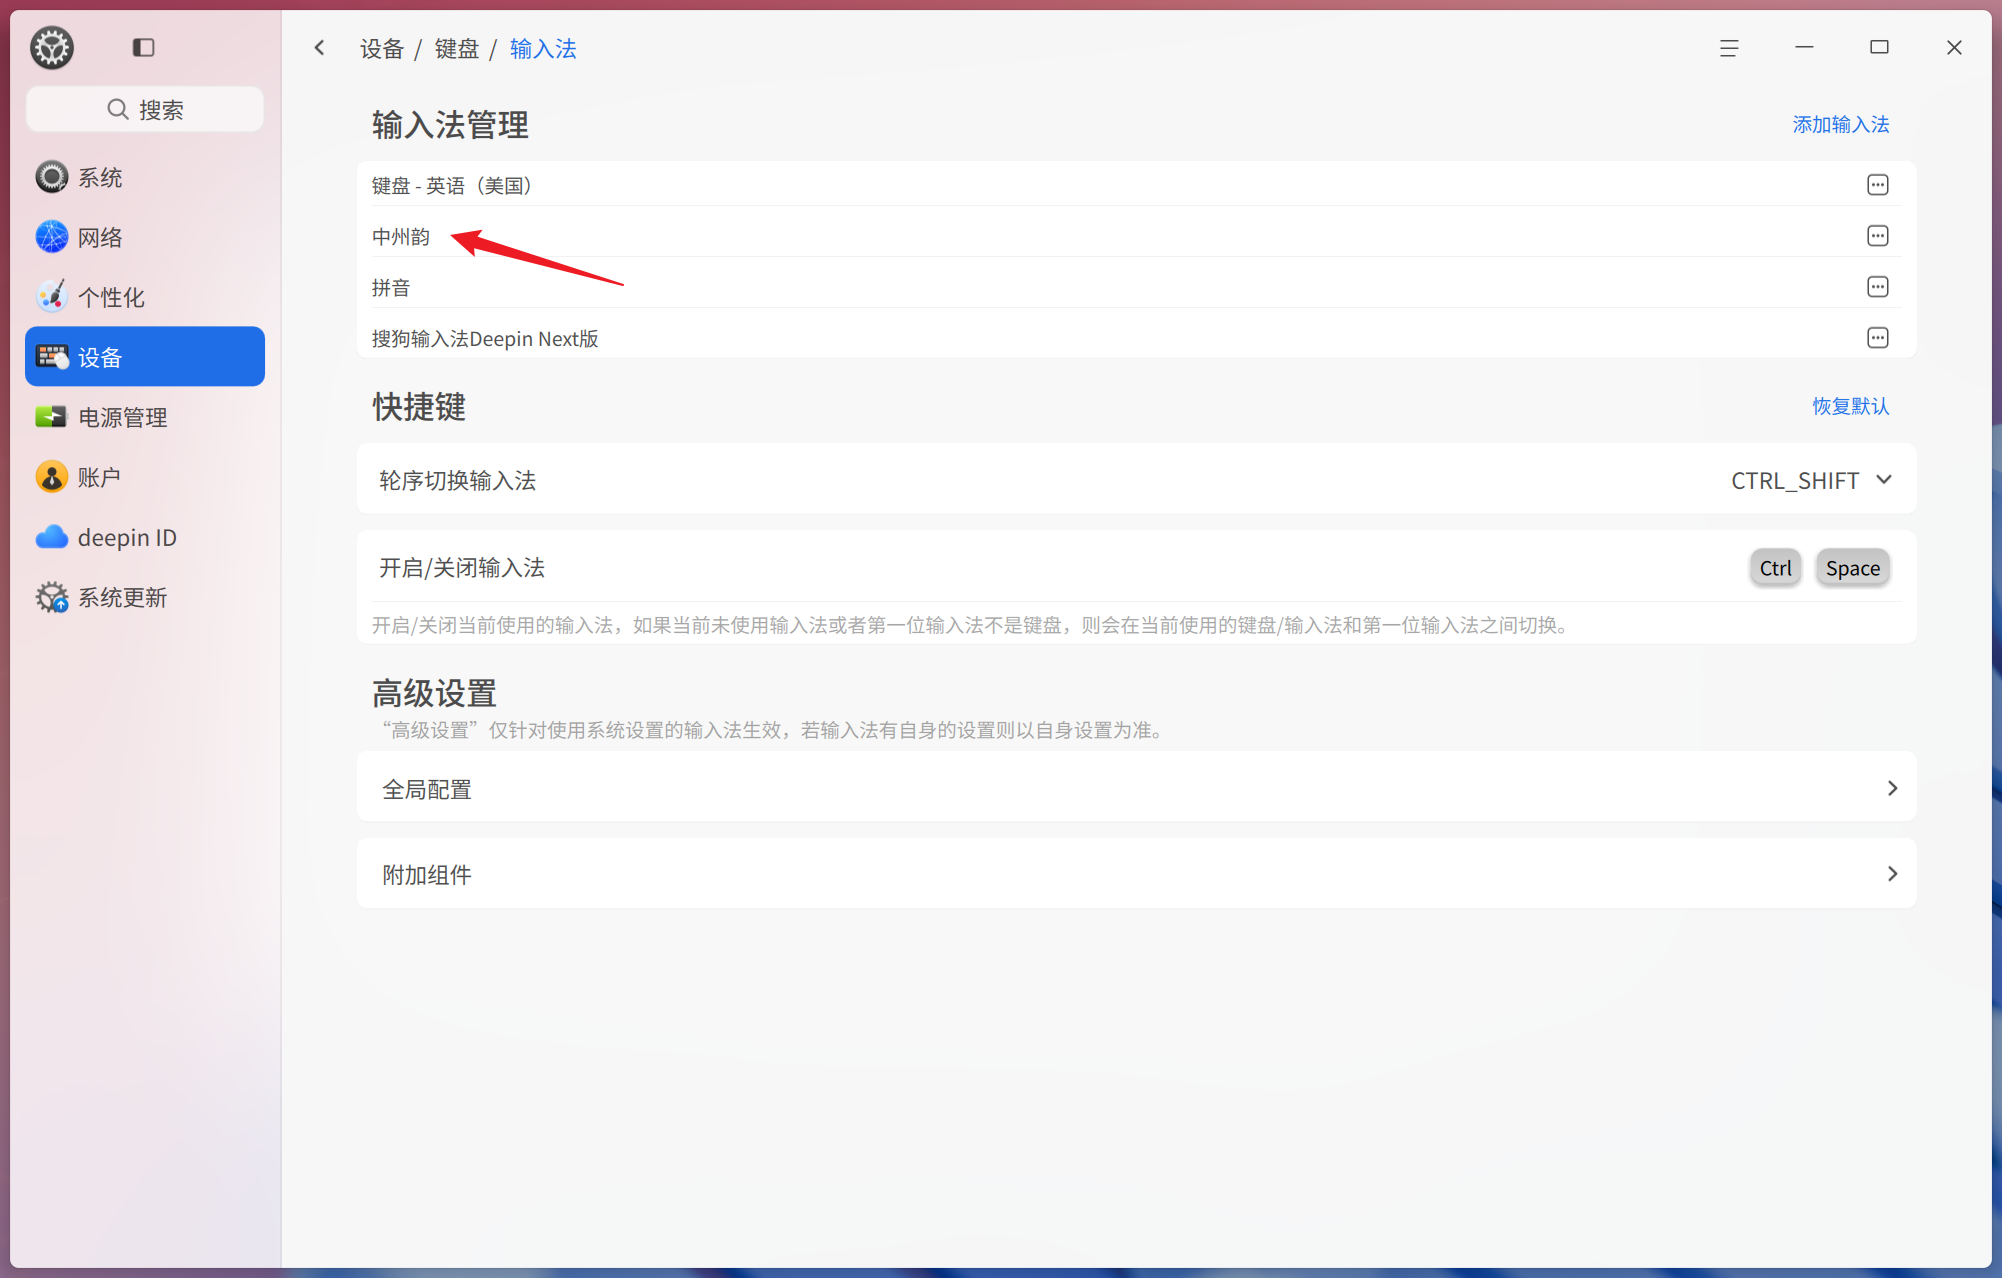2002x1278 pixels.
Task: Open the CTRL_SHIFT dropdown
Action: tap(1811, 481)
